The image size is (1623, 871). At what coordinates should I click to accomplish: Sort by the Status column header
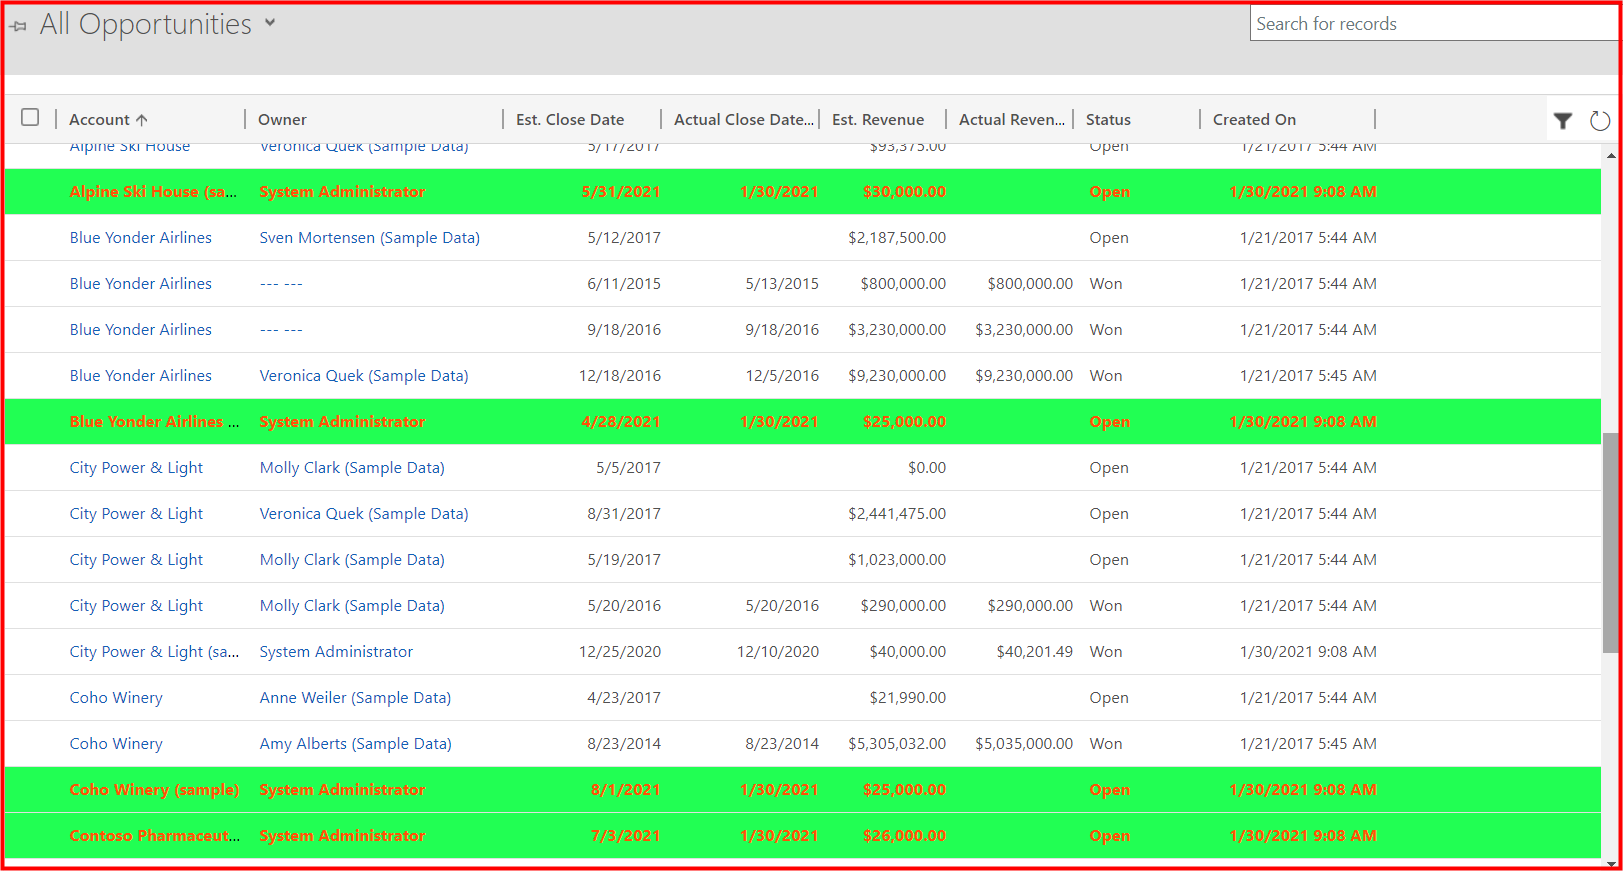pyautogui.click(x=1108, y=119)
